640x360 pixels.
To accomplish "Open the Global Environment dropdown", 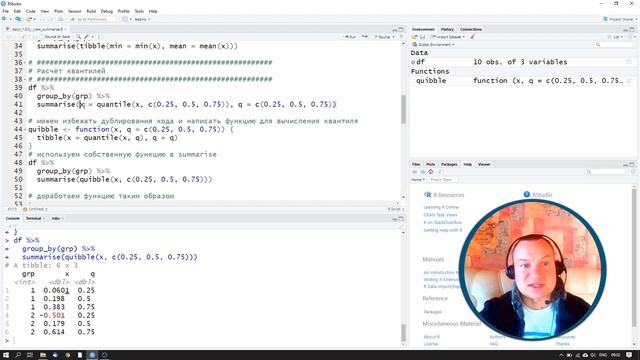I will pyautogui.click(x=433, y=44).
